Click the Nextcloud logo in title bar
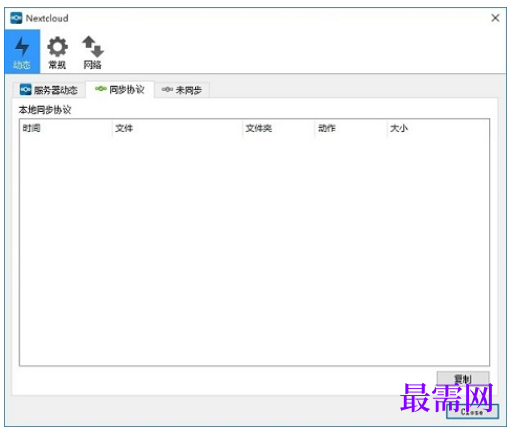The height and width of the screenshot is (429, 512). (x=16, y=18)
